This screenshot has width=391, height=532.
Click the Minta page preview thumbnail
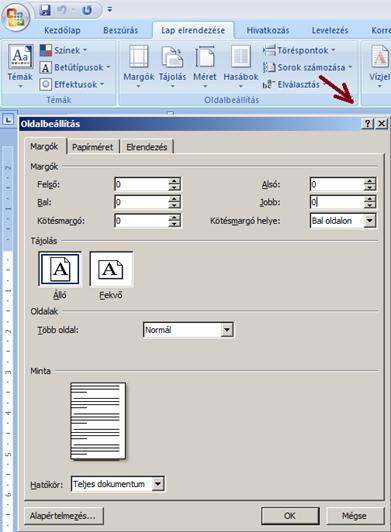(x=98, y=421)
